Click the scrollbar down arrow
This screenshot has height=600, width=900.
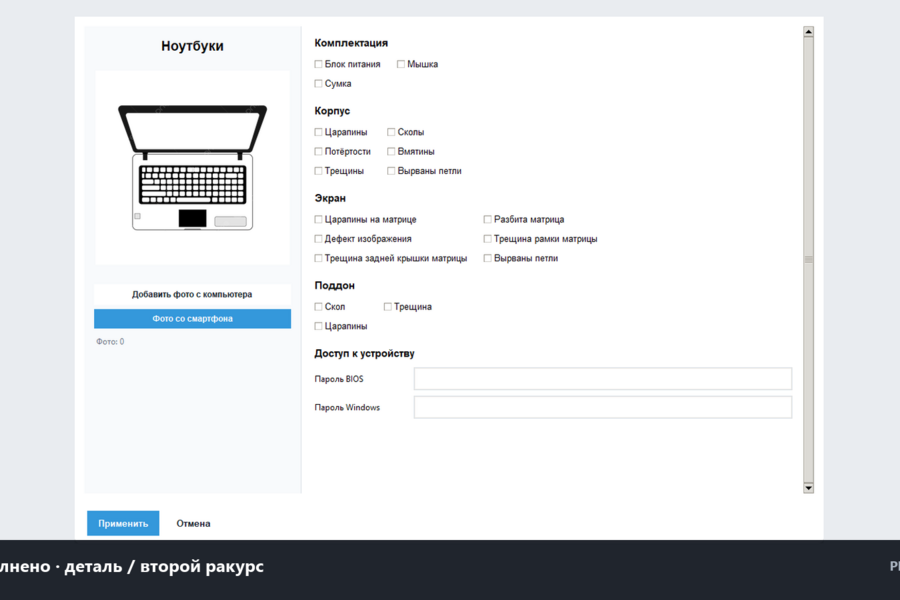[808, 488]
